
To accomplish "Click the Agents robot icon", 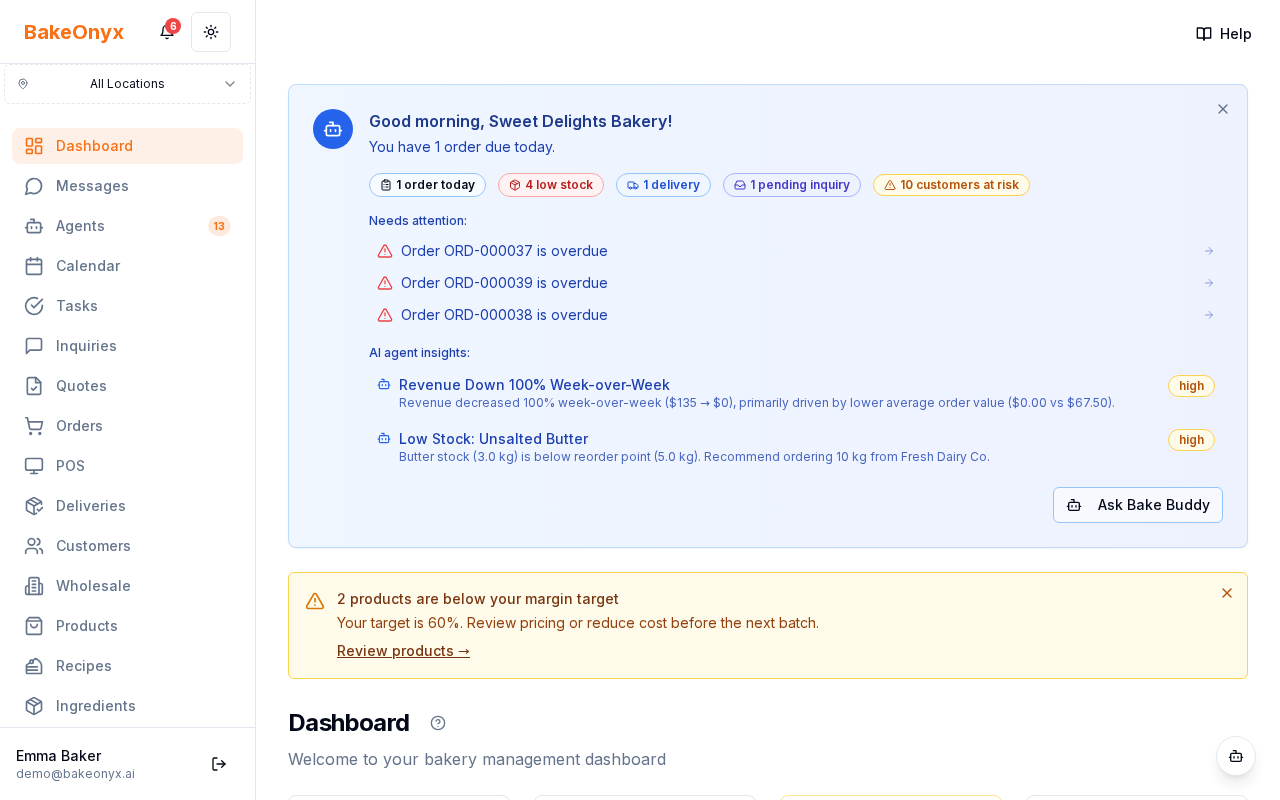I will (x=34, y=226).
